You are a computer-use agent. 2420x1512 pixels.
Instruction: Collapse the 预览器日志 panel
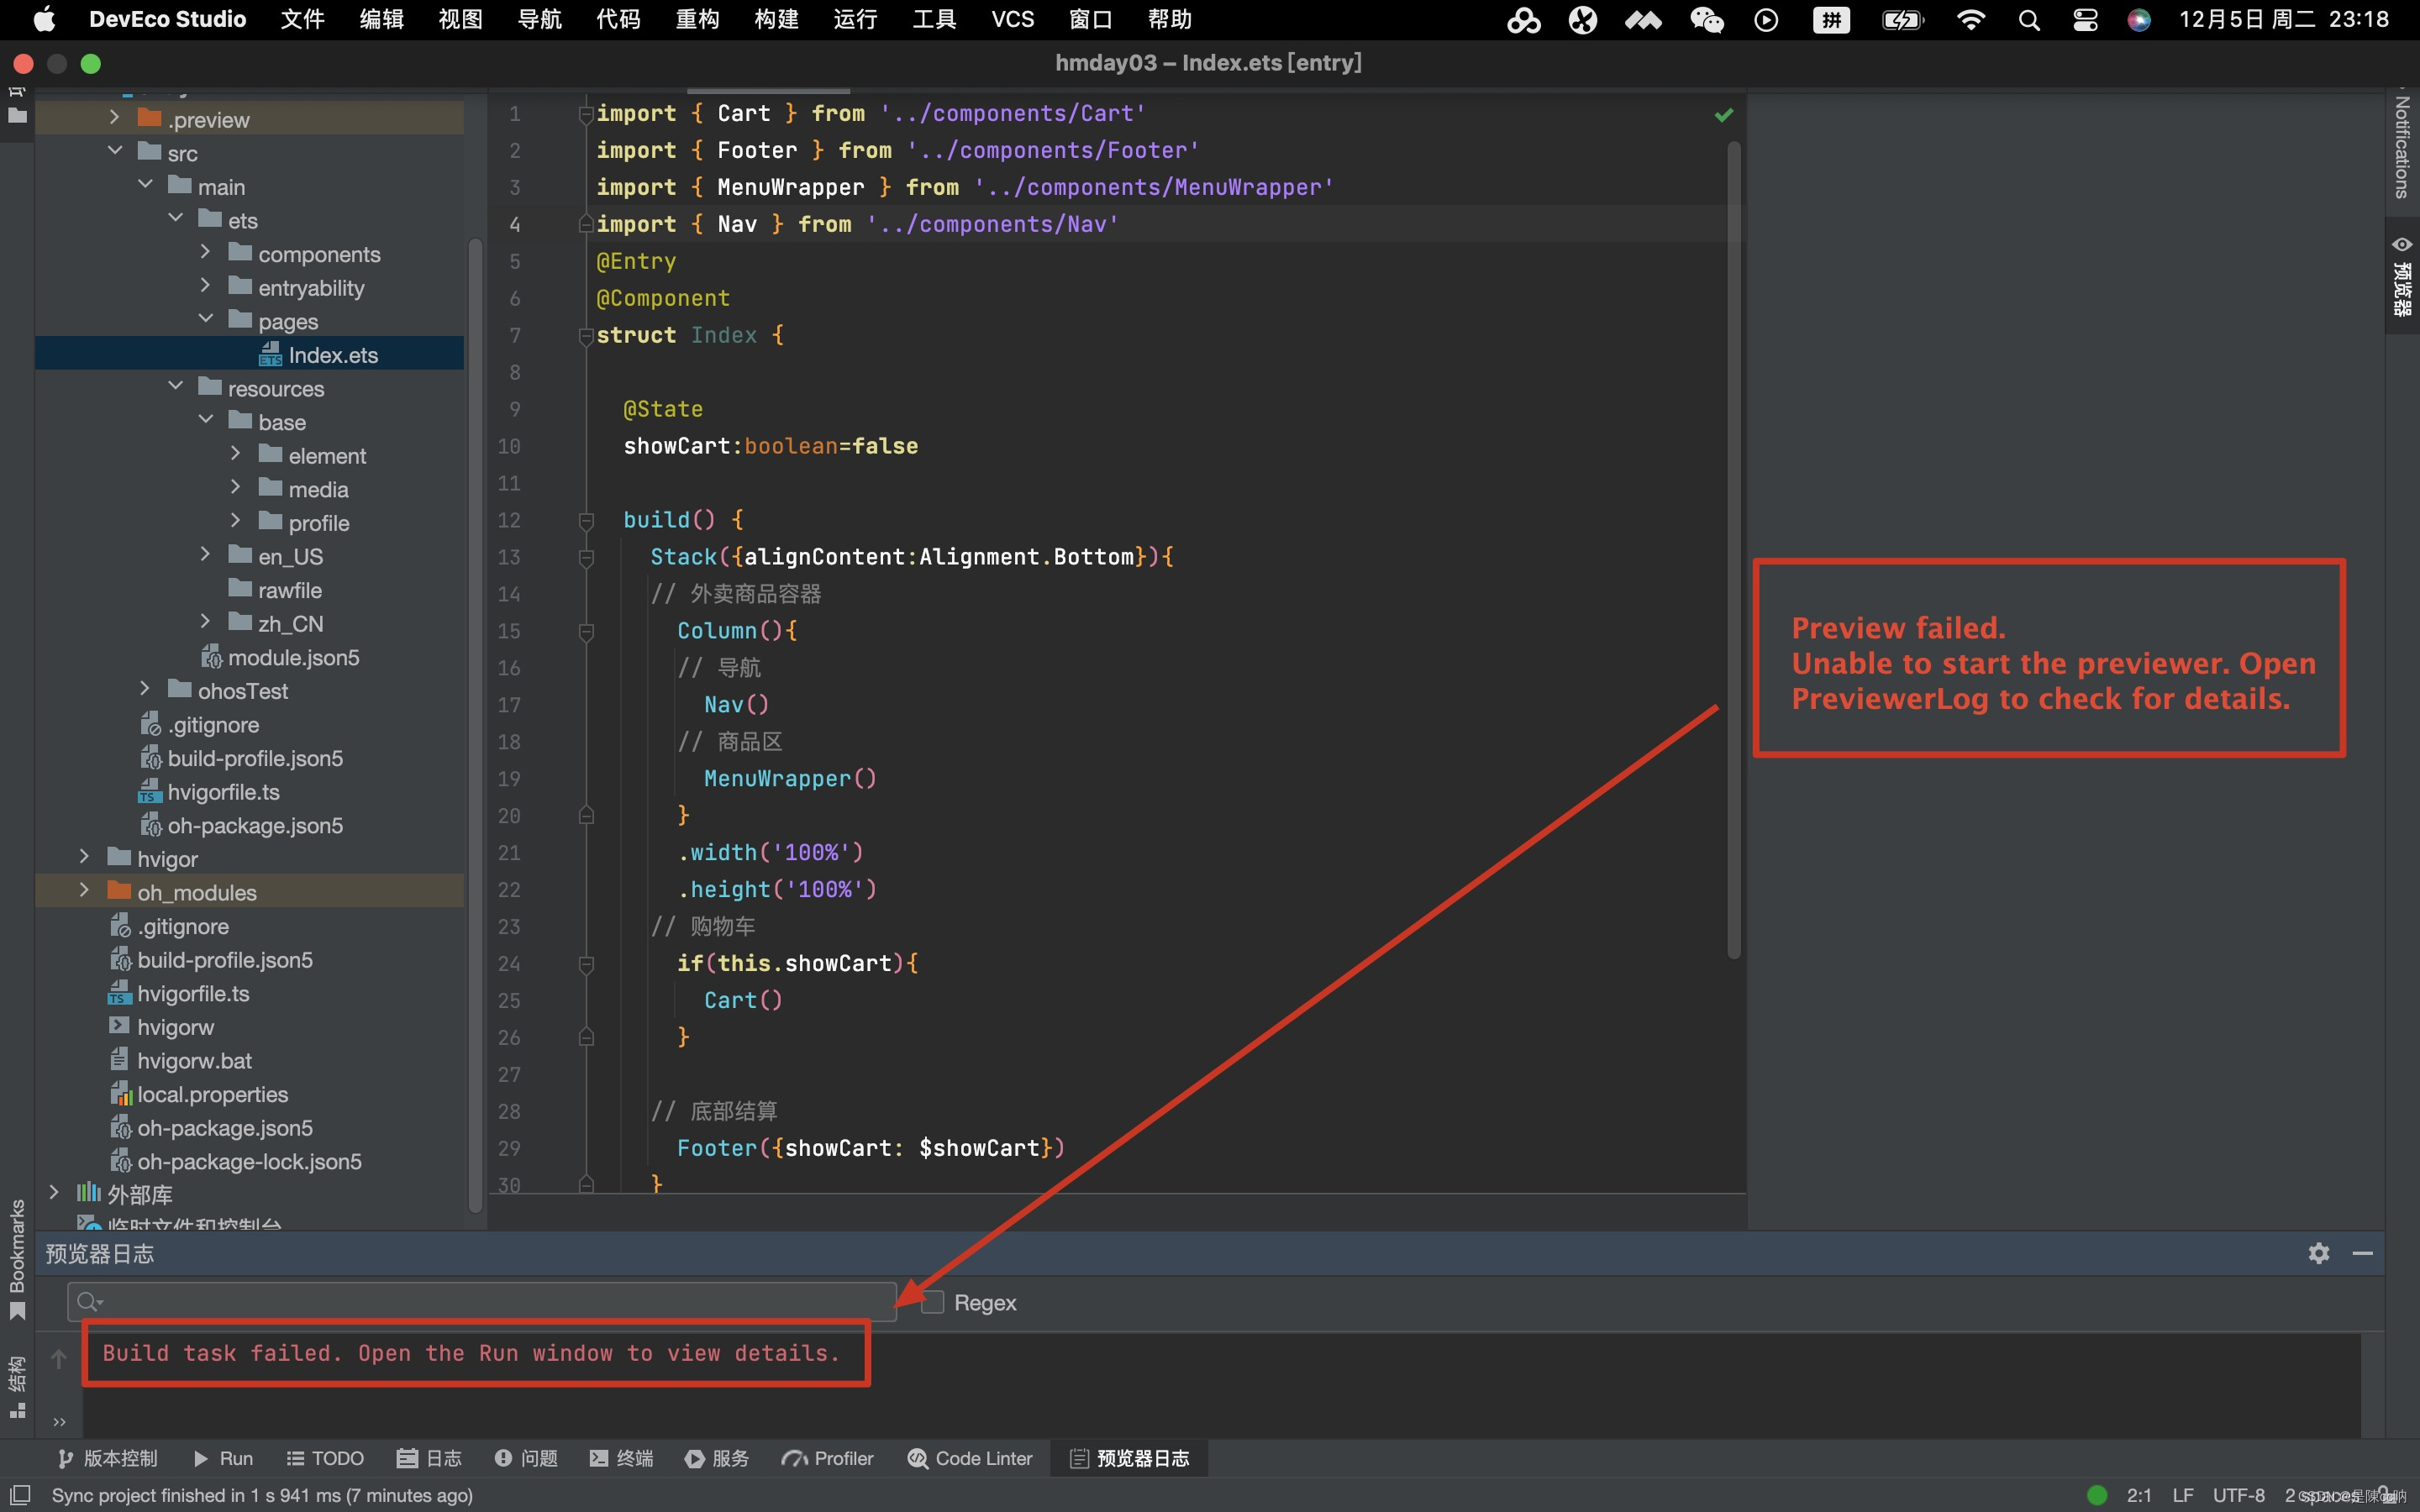pyautogui.click(x=2364, y=1253)
